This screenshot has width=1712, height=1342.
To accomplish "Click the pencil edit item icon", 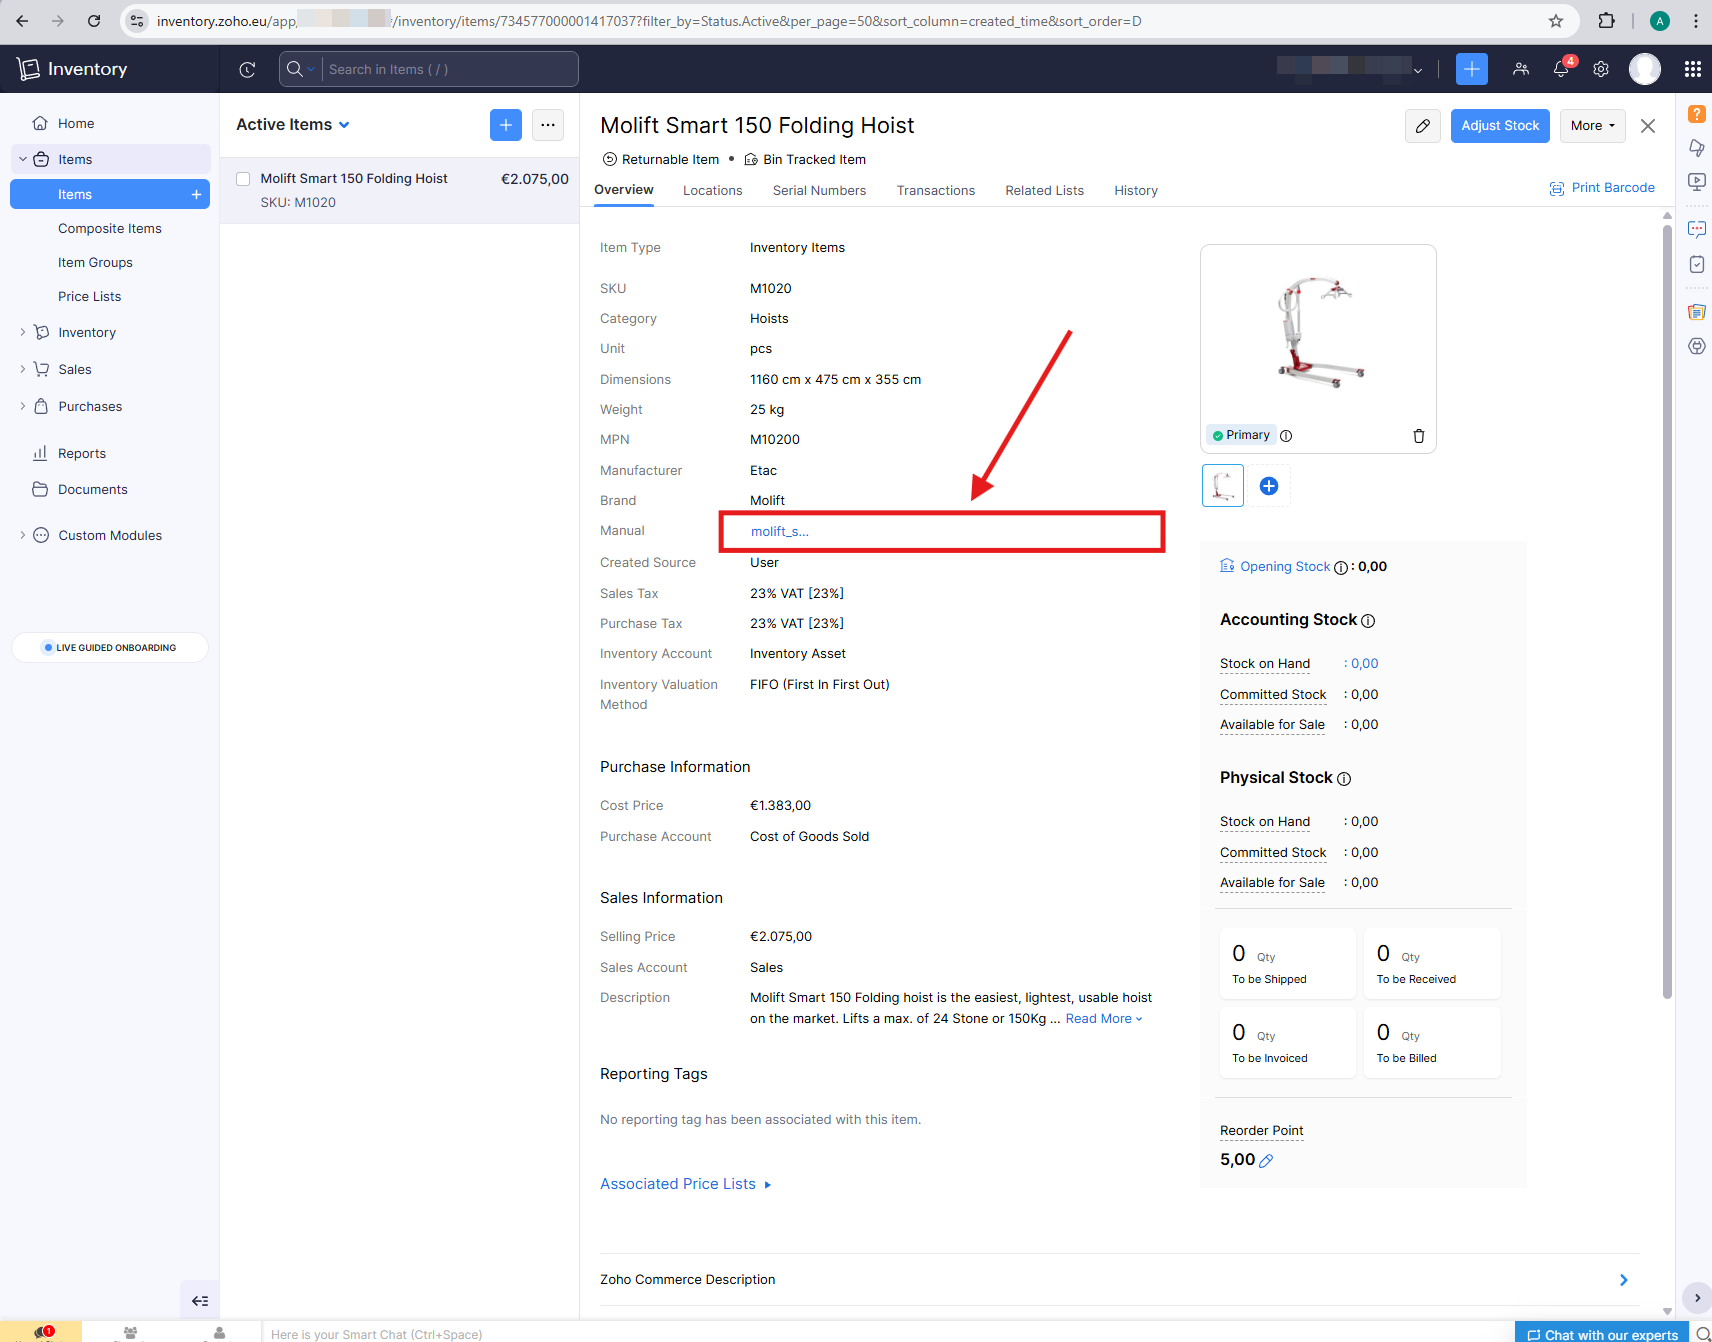I will (1422, 126).
